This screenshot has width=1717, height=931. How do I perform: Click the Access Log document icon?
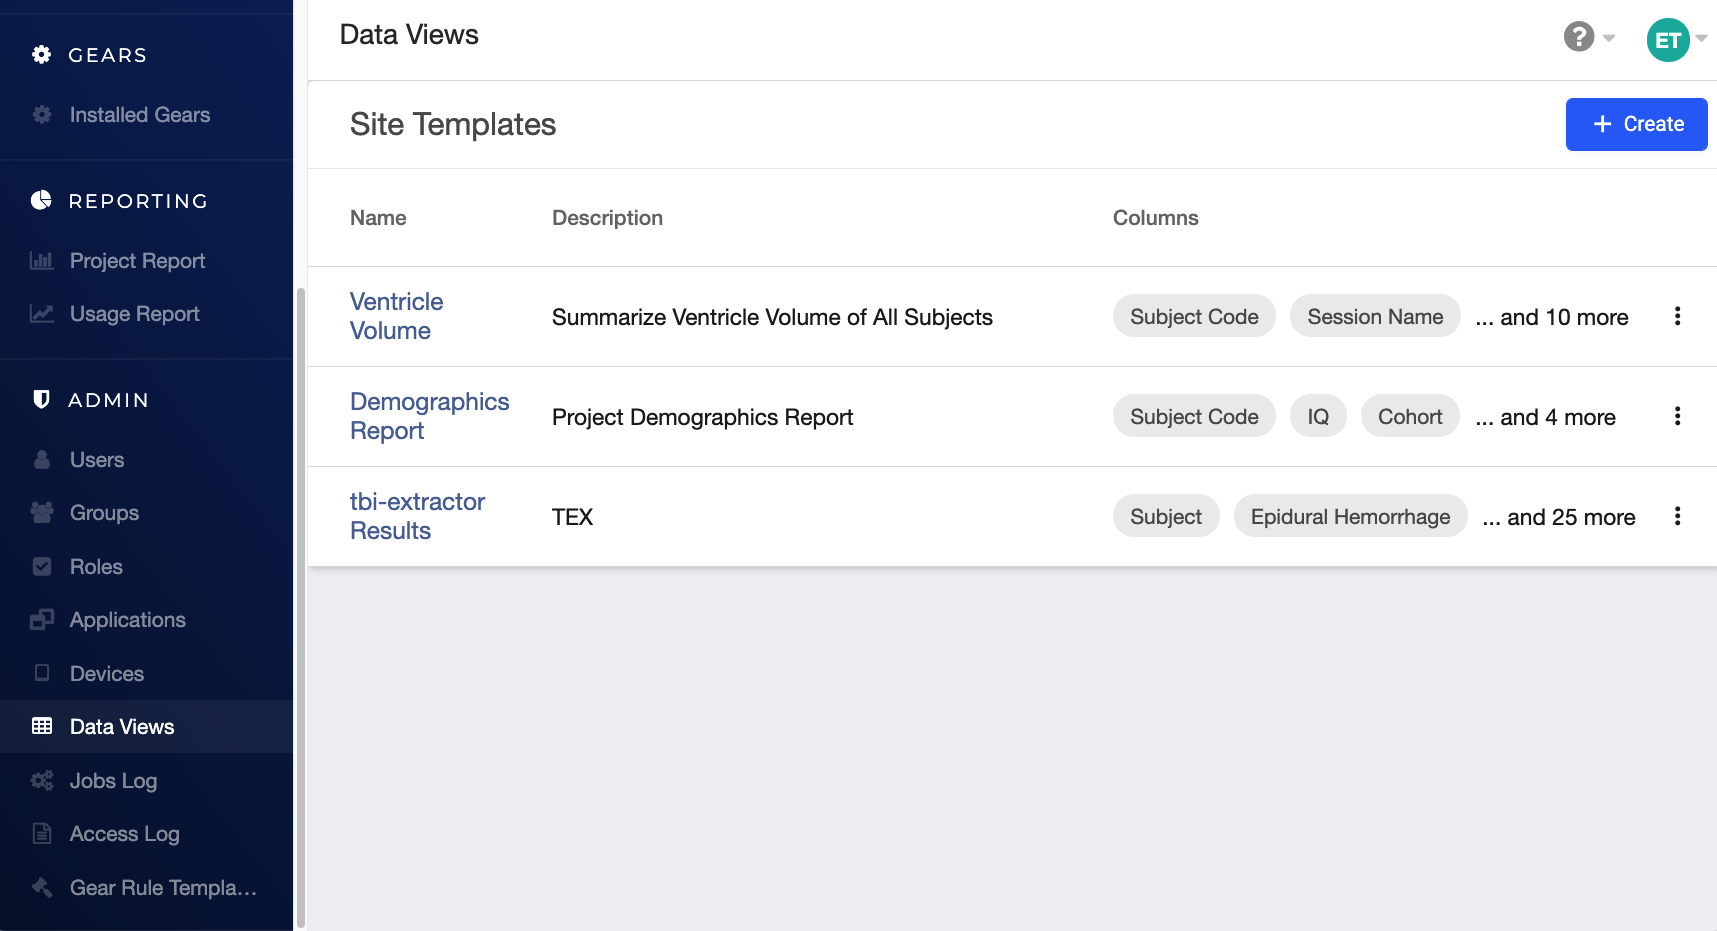(x=41, y=833)
